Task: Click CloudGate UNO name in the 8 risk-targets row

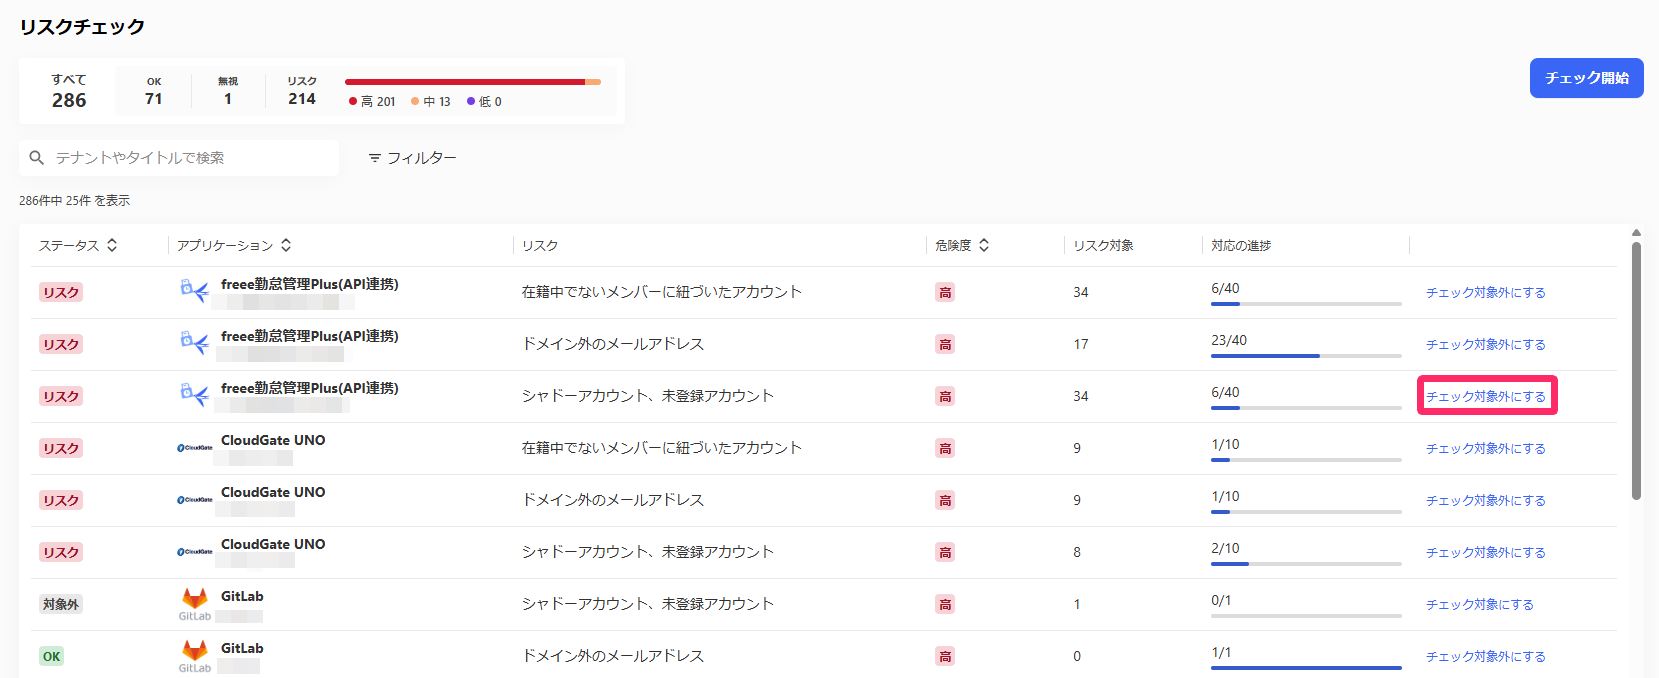Action: (273, 544)
